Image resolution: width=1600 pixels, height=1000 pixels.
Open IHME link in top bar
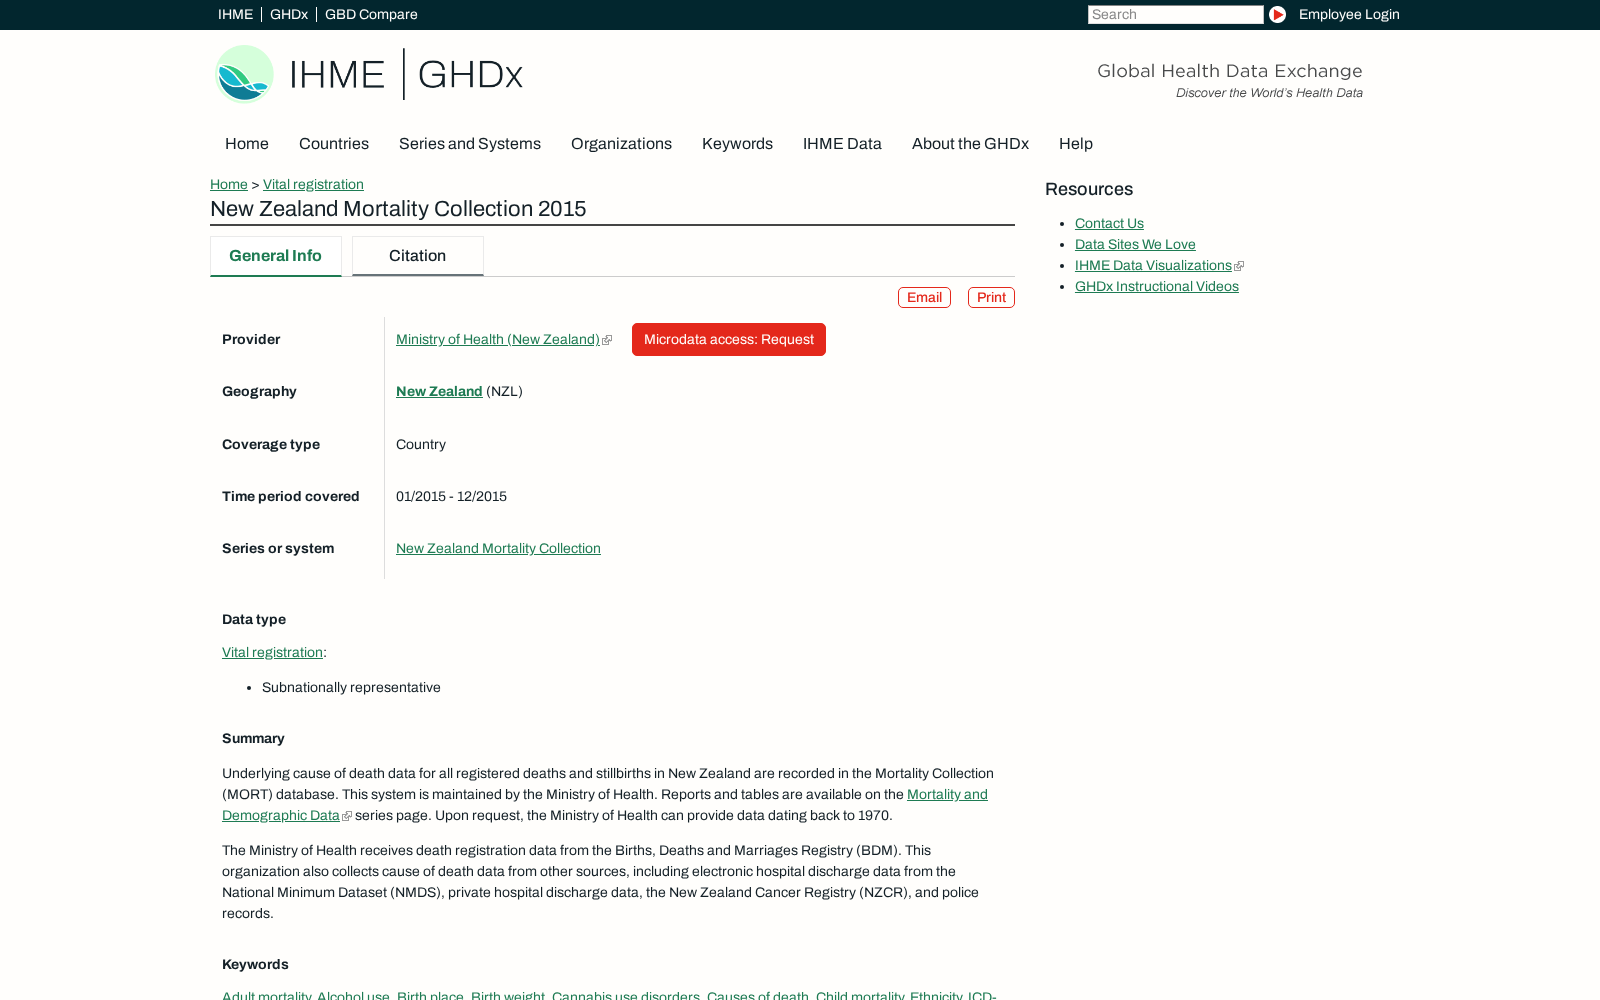point(235,14)
